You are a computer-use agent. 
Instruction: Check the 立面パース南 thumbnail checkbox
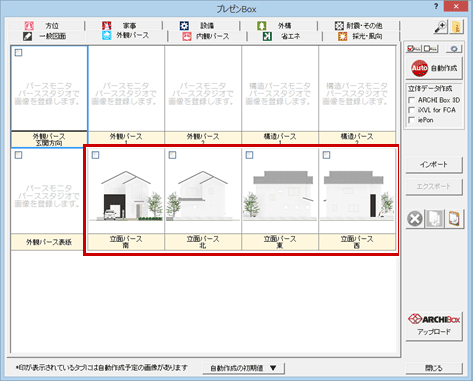click(95, 155)
